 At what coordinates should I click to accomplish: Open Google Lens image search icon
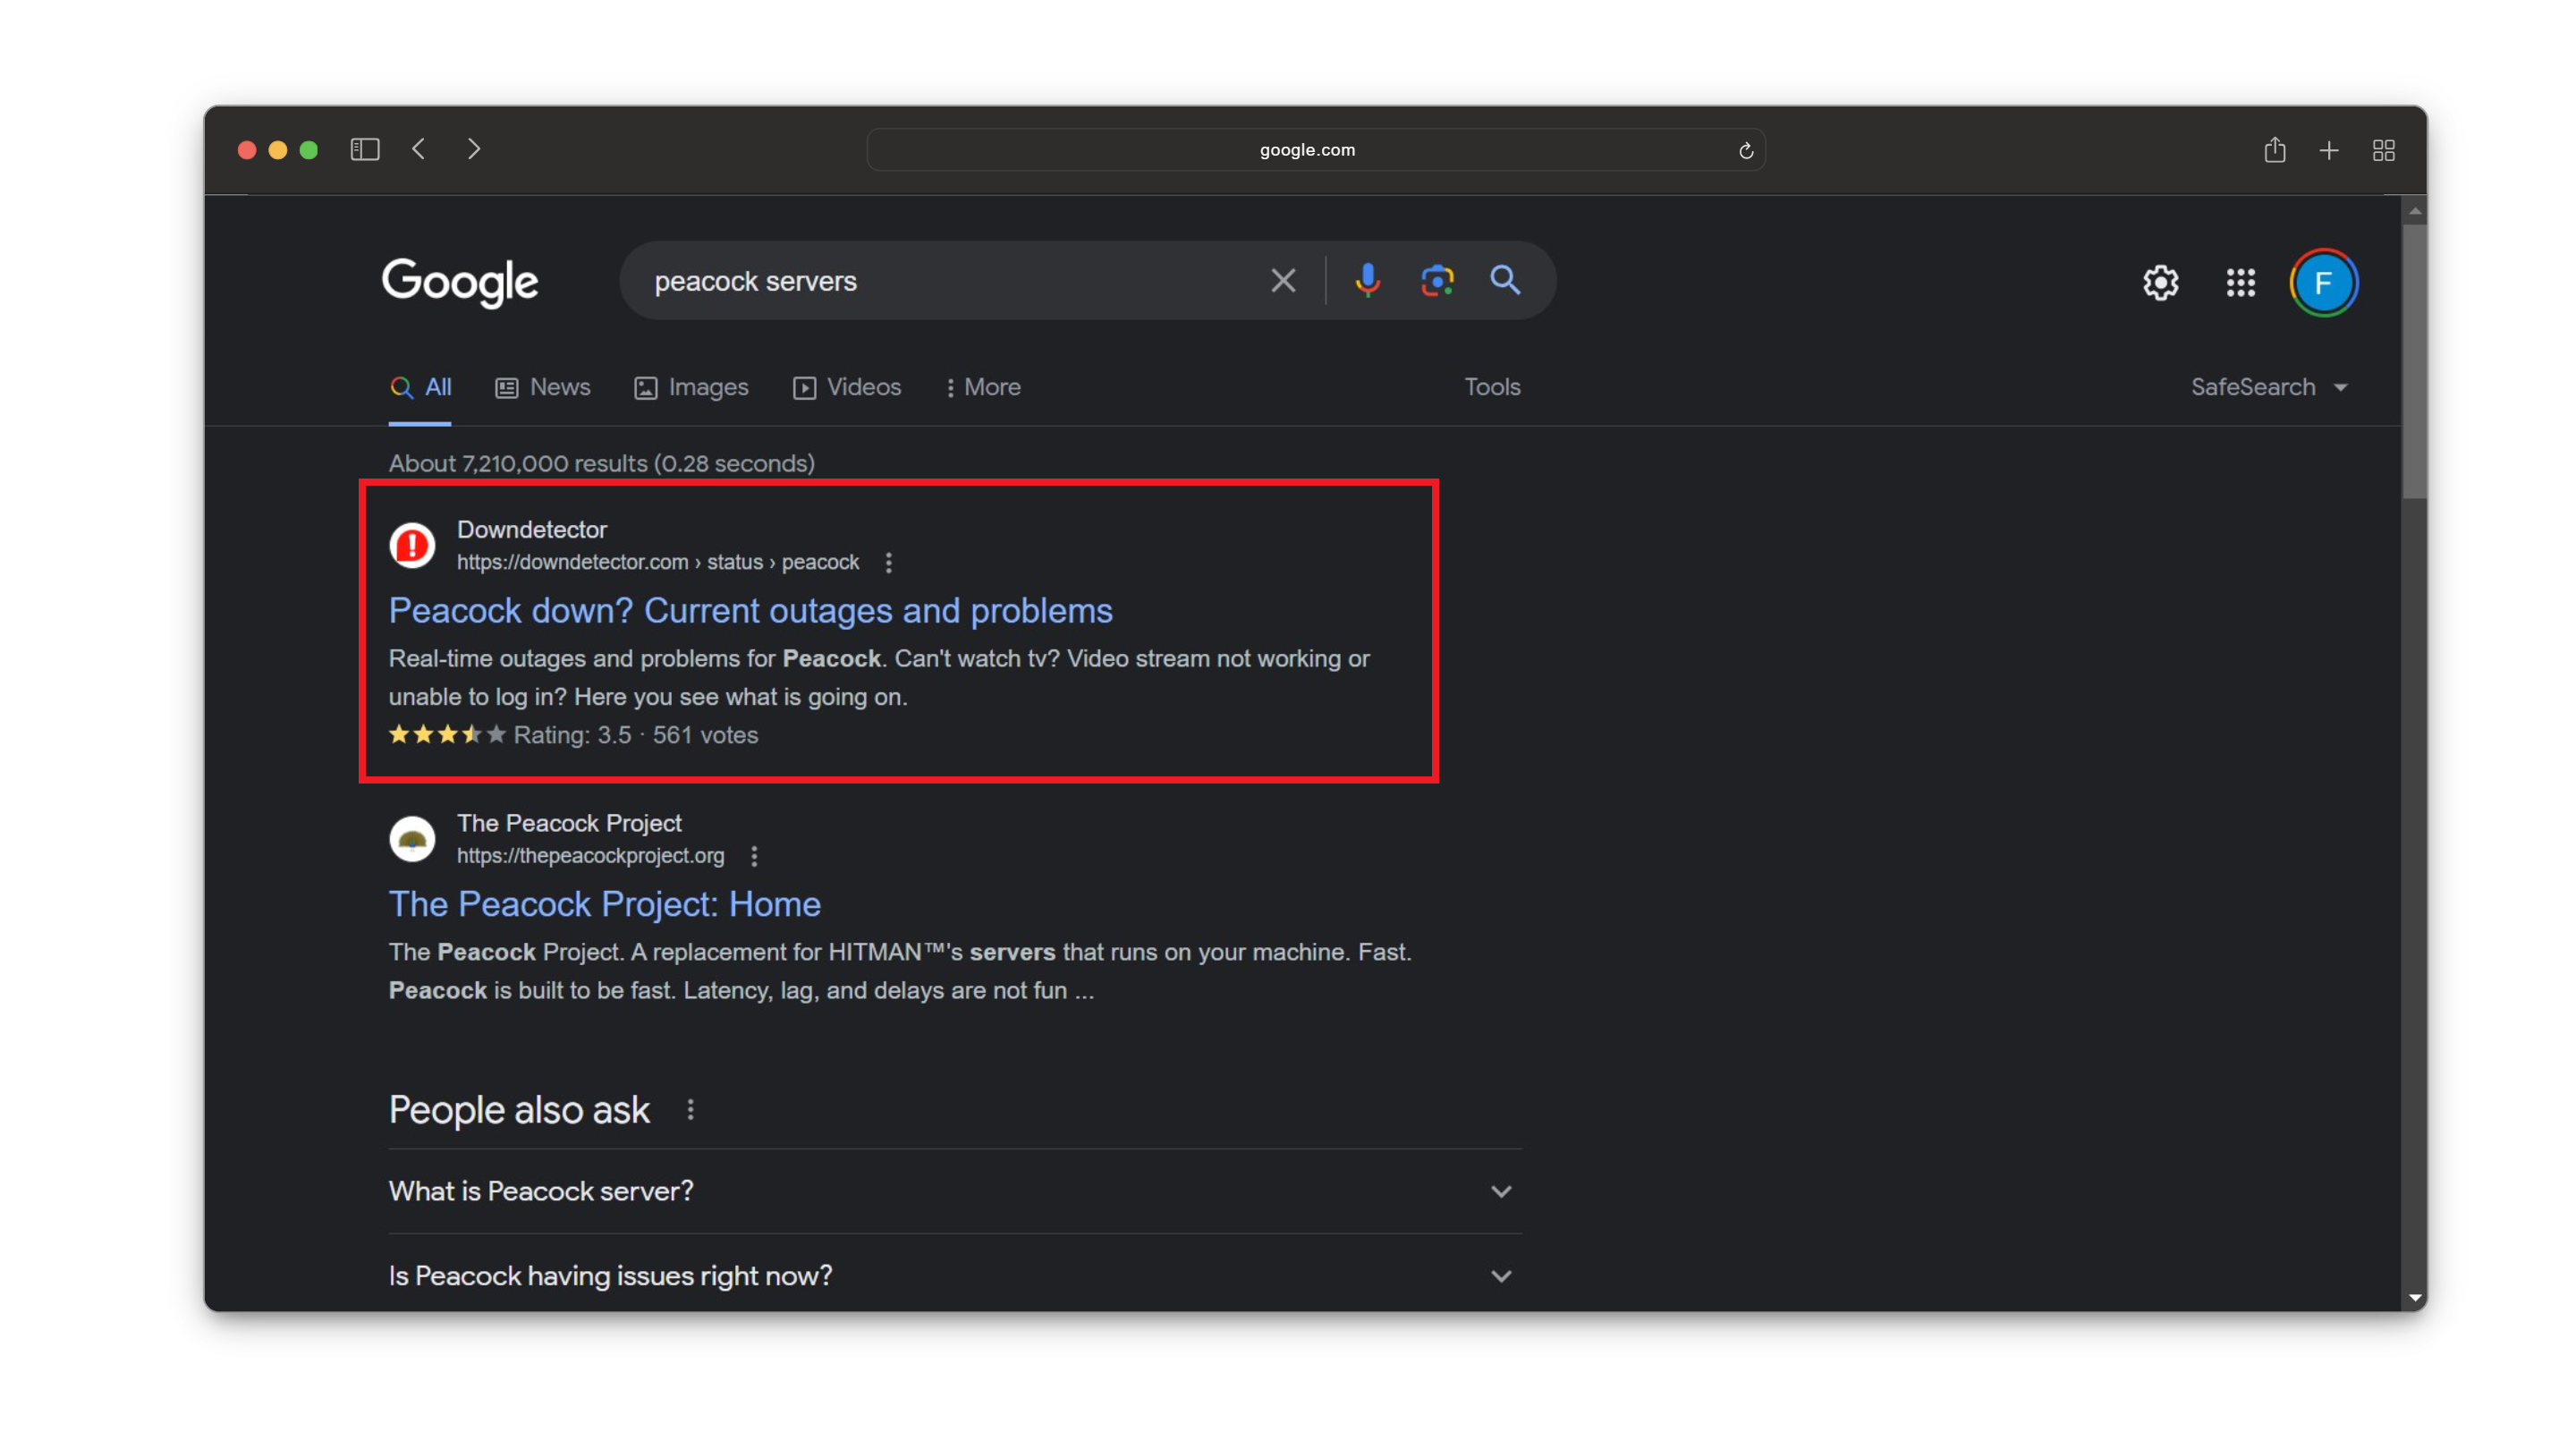1437,281
